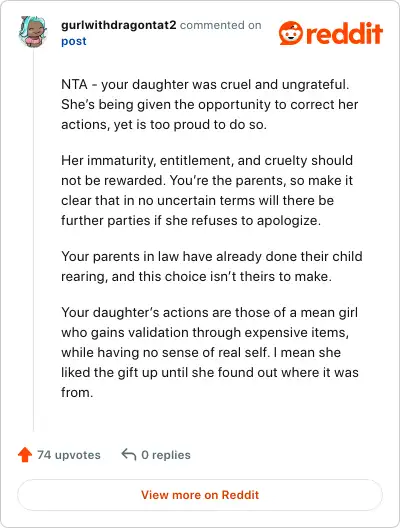Image resolution: width=400 pixels, height=528 pixels.
Task: Click the paragraph starting 'Your daughter's actions'
Action: (210, 352)
